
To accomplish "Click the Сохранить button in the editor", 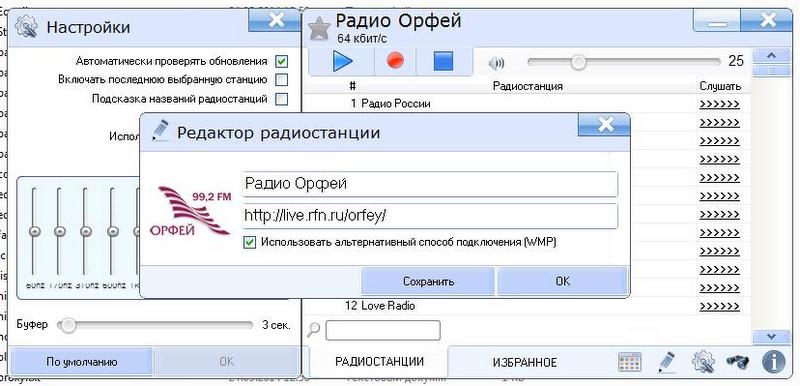I will pos(428,281).
